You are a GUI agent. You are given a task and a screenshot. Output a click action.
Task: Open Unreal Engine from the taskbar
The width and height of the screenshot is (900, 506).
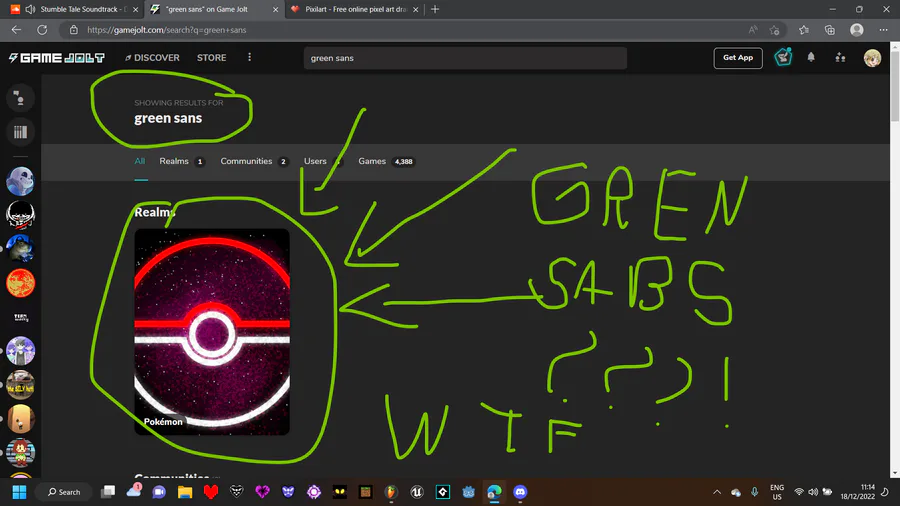(x=417, y=492)
